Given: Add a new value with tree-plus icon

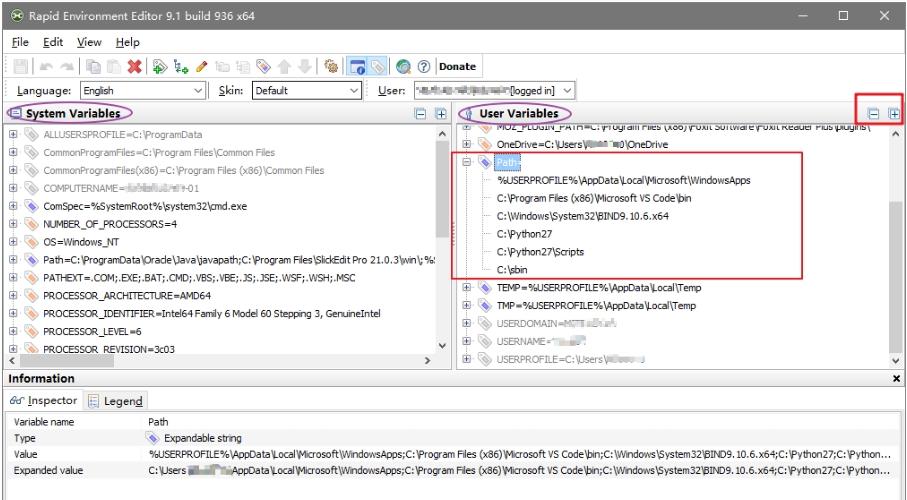Looking at the screenshot, I should tap(181, 67).
